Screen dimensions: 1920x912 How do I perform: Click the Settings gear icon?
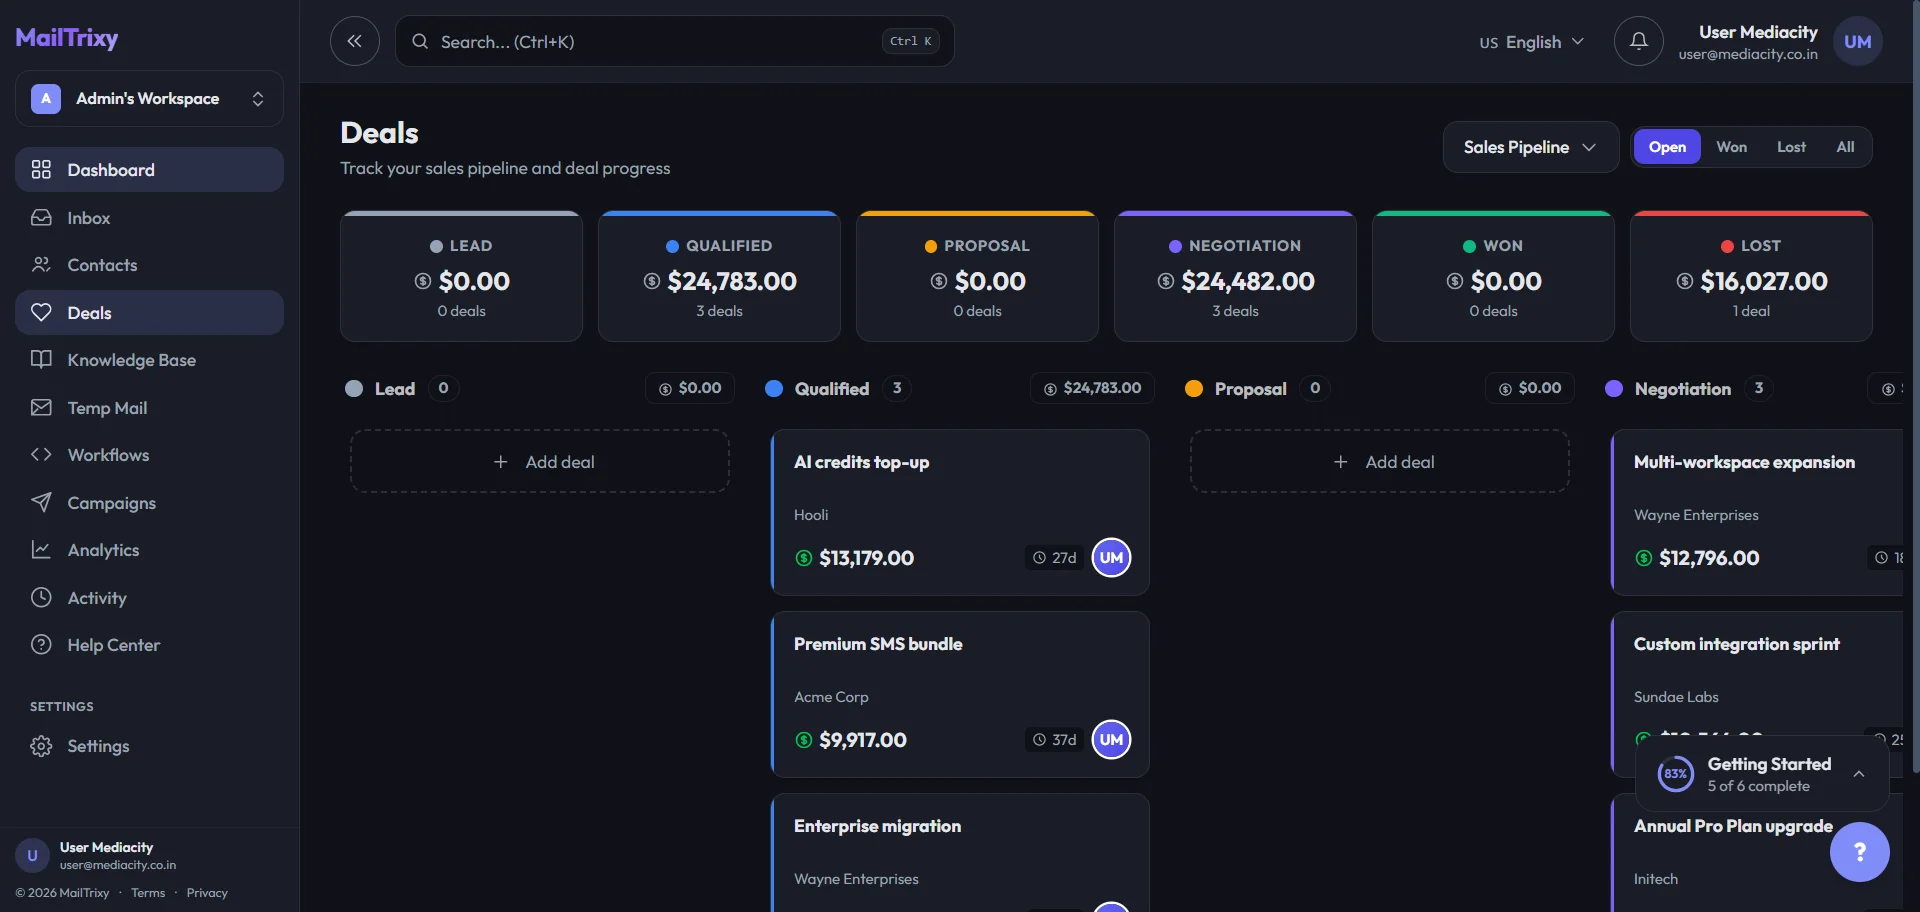pos(41,746)
